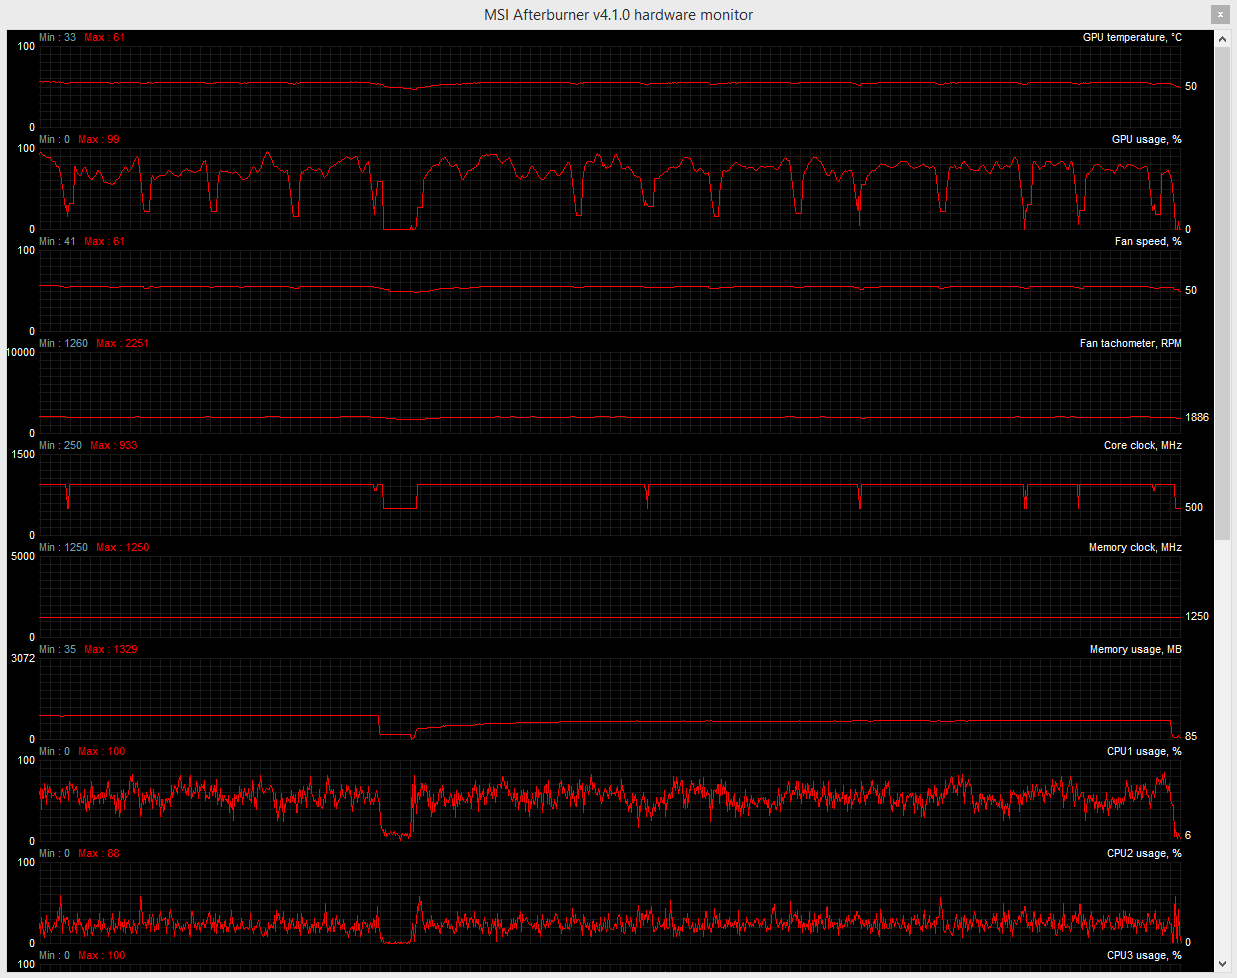
Task: Click CPU1 usage current value 6
Action: pos(1188,835)
